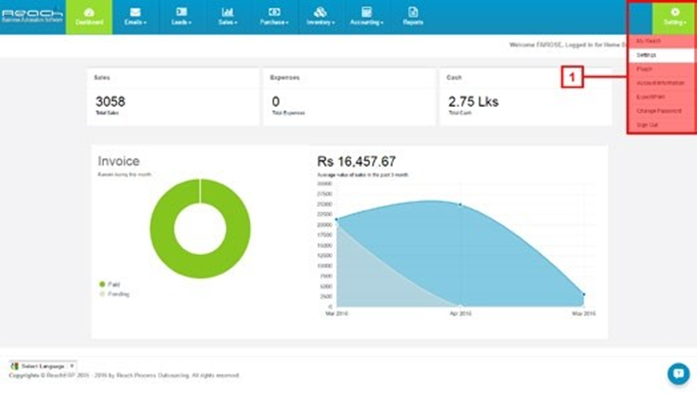The image size is (697, 393).
Task: Collapse the Setting gear dropdown
Action: click(675, 17)
